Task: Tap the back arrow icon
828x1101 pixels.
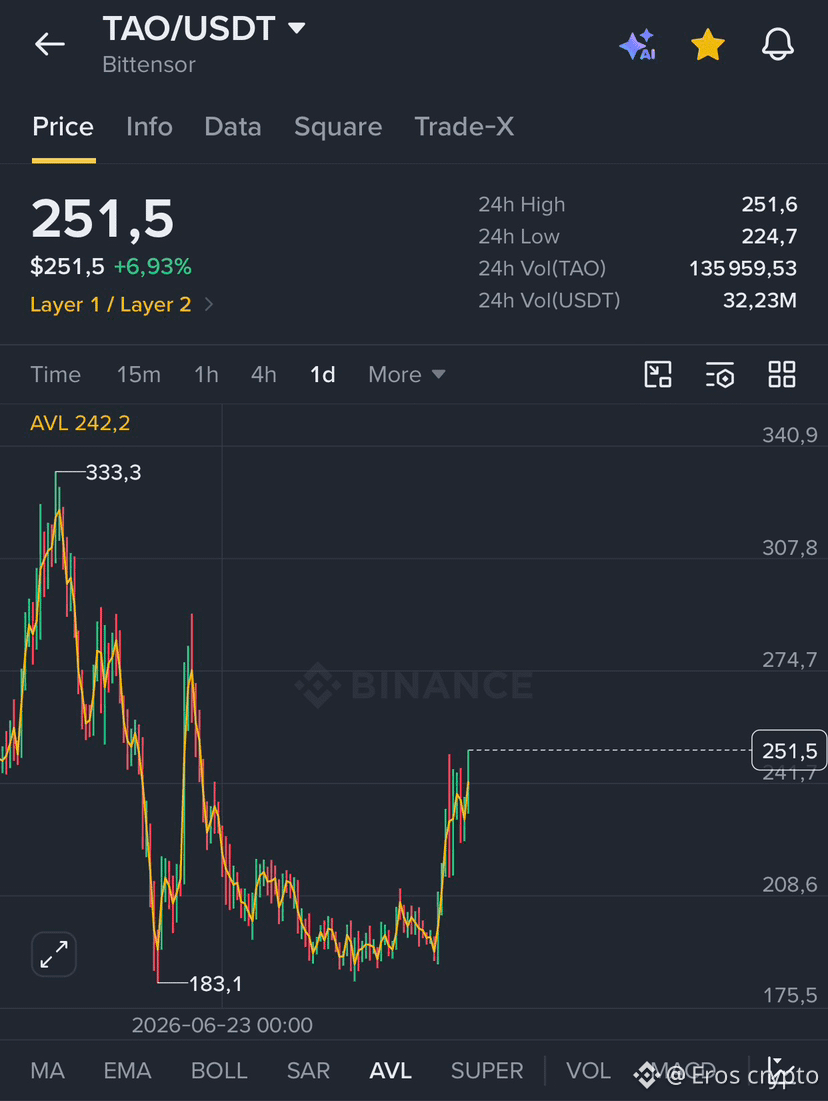Action: pyautogui.click(x=49, y=44)
